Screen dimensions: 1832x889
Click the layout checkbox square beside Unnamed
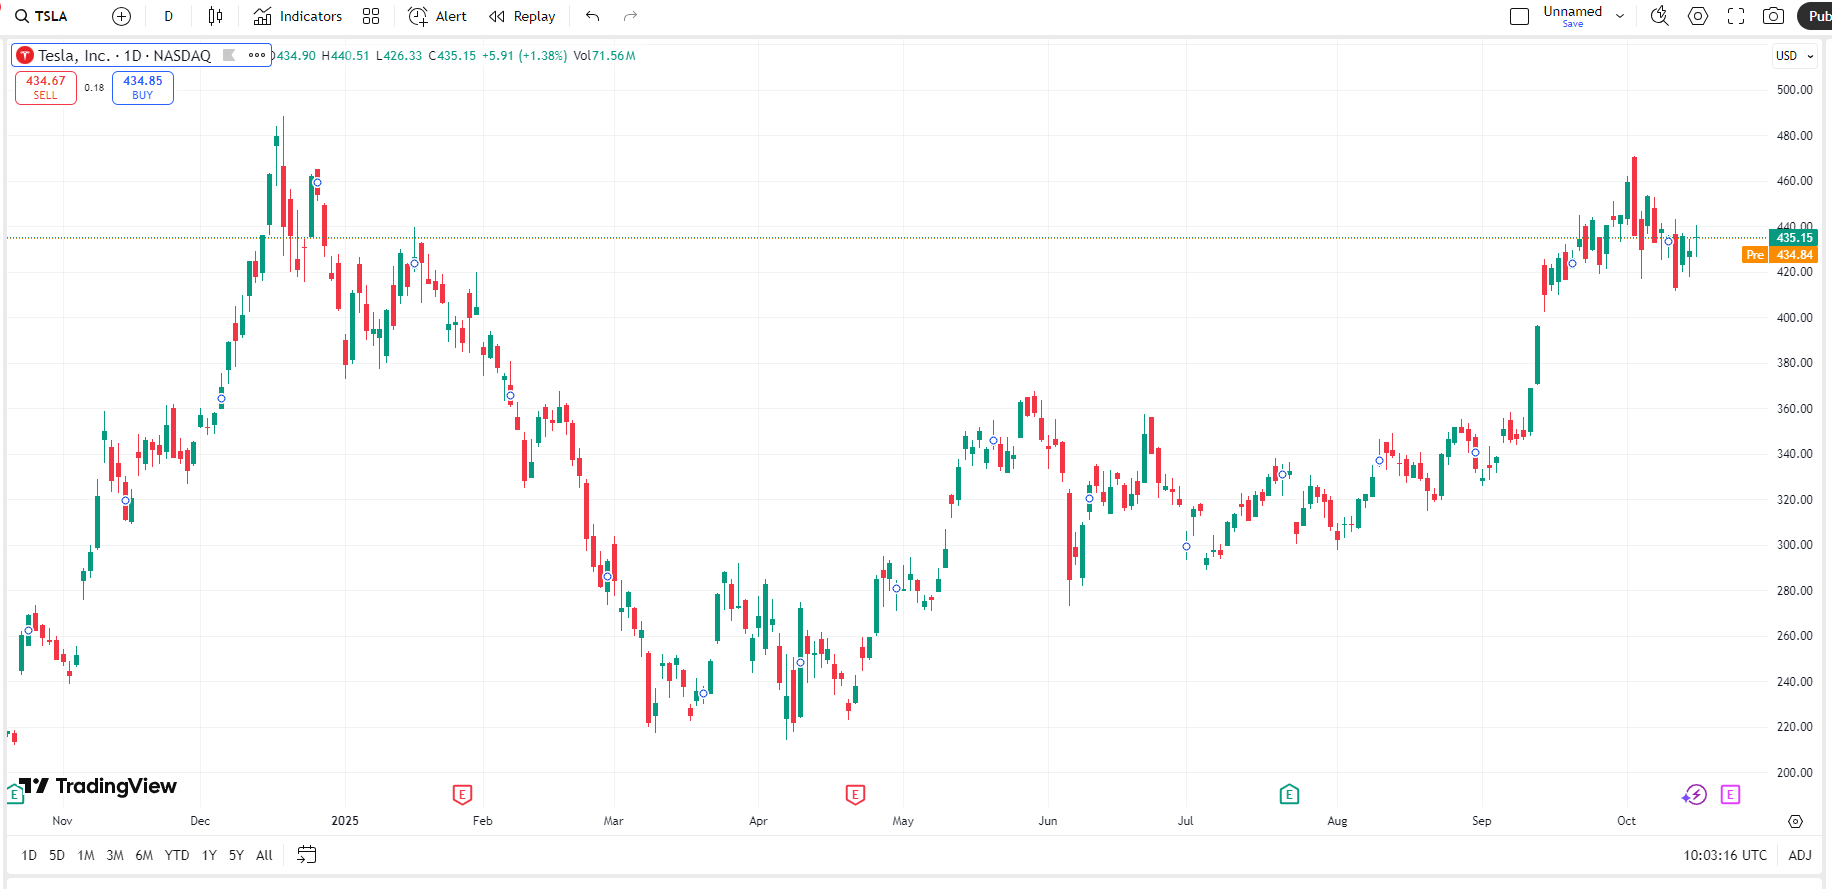pyautogui.click(x=1519, y=16)
